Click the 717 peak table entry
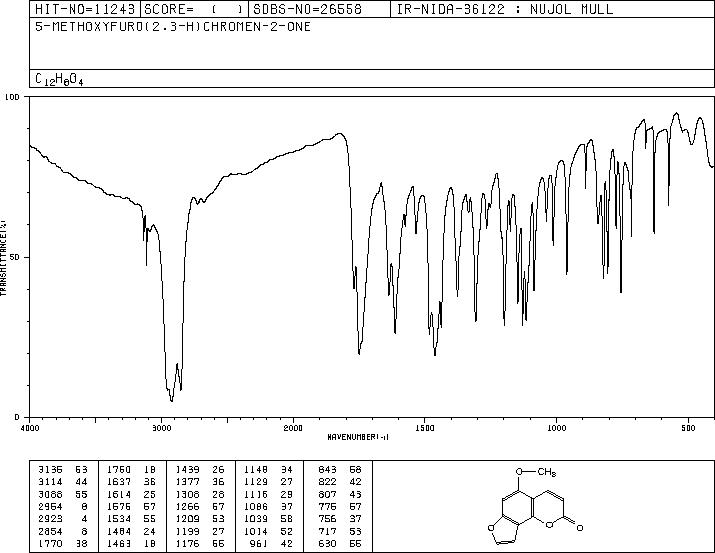The height and width of the screenshot is (553, 715). point(340,531)
